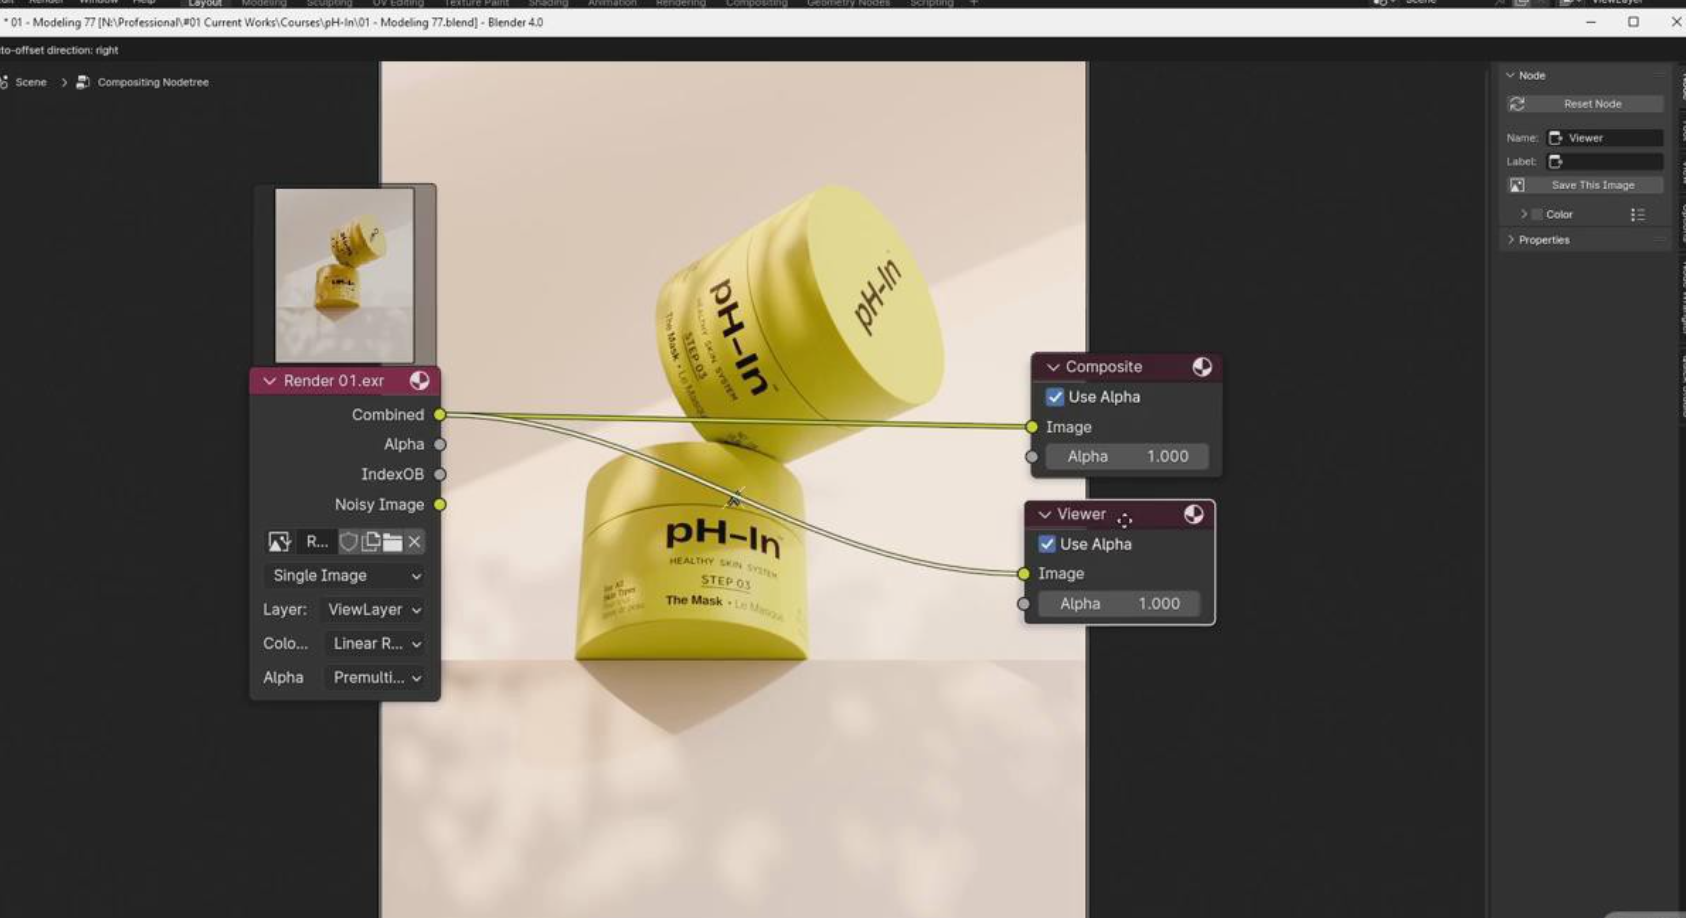Click the Combined output socket
1686x918 pixels.
click(x=440, y=414)
